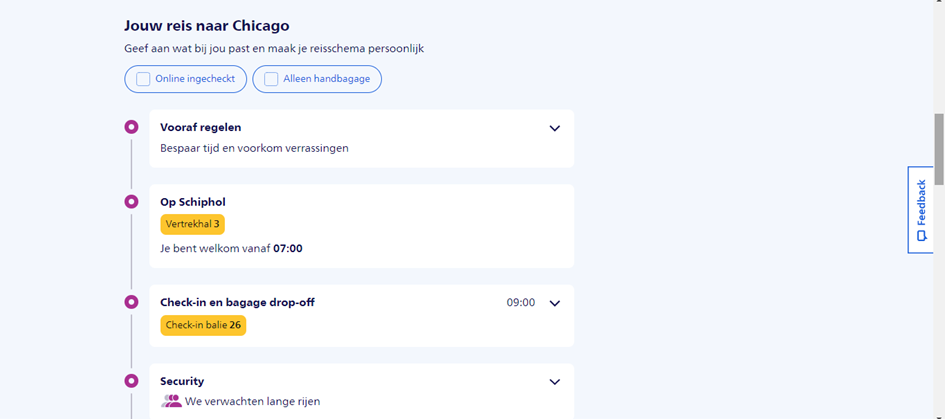
Task: Select the Security heading text
Action: pos(182,381)
